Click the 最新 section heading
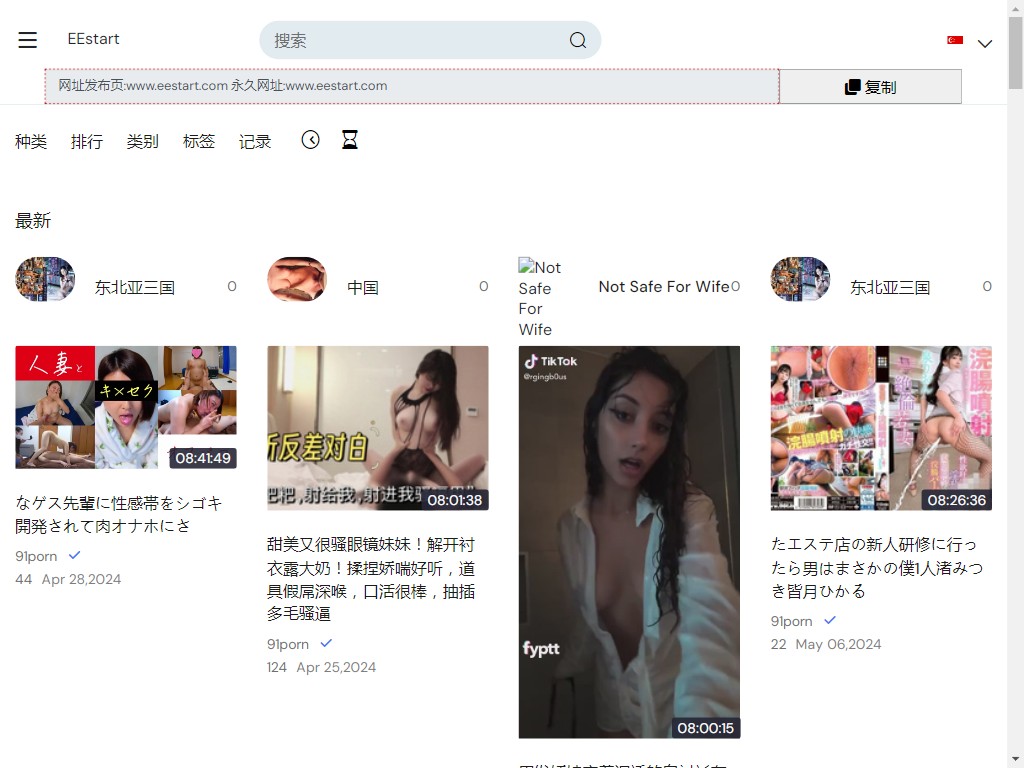Image resolution: width=1024 pixels, height=768 pixels. pos(33,221)
